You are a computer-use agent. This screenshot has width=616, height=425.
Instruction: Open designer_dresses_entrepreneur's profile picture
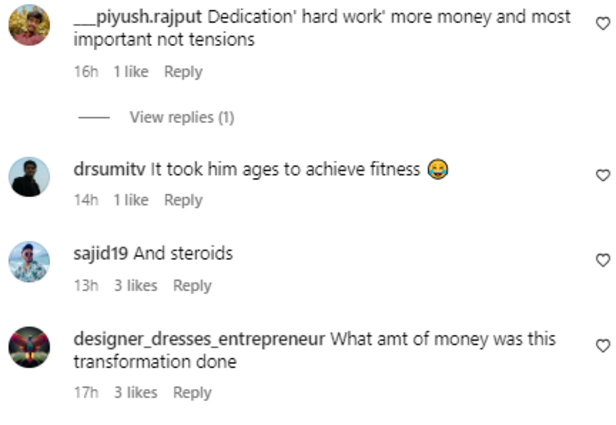pos(29,348)
